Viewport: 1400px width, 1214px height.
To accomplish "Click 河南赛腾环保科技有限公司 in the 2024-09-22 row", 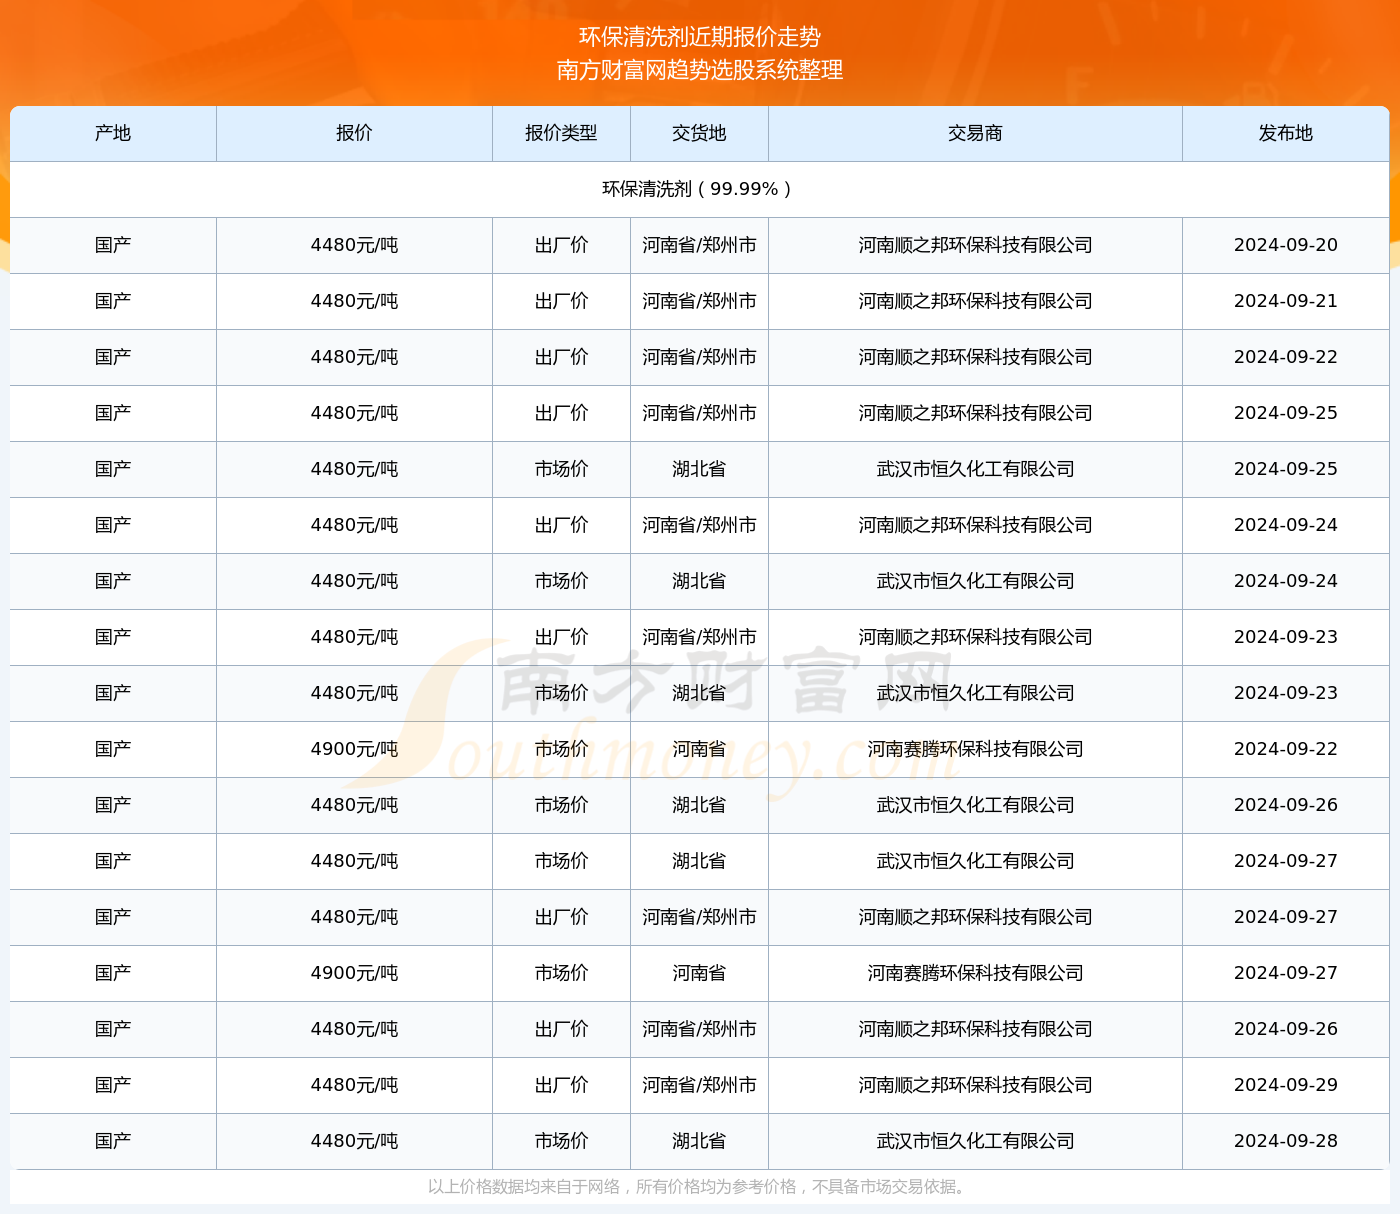I will point(975,749).
